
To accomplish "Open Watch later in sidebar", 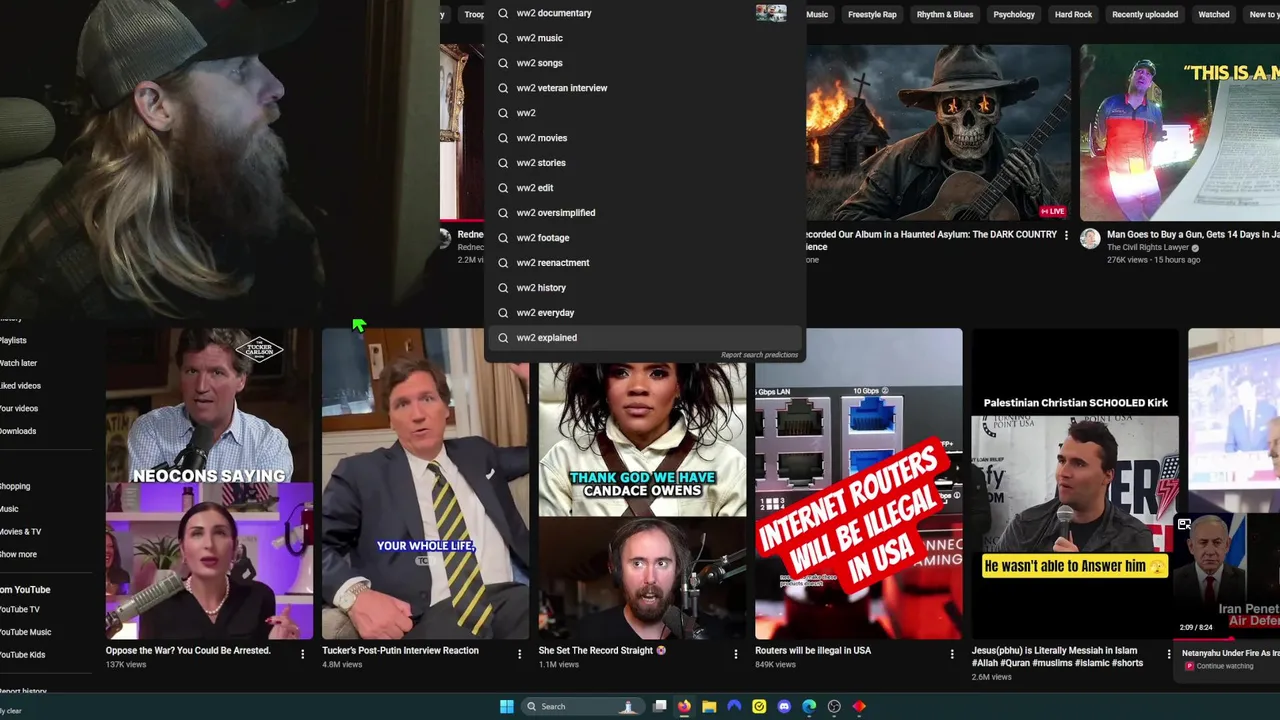I will click(18, 363).
